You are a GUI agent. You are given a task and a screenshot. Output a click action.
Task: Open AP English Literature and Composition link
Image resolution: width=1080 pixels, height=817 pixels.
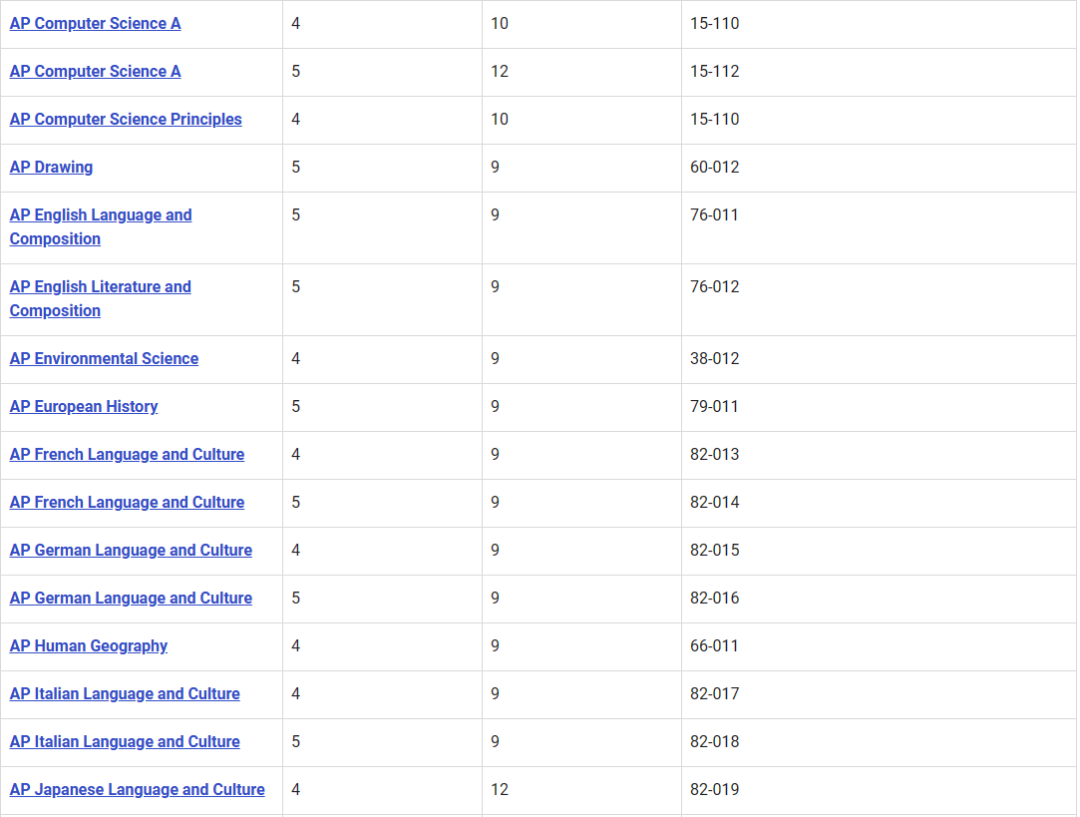[x=100, y=287]
